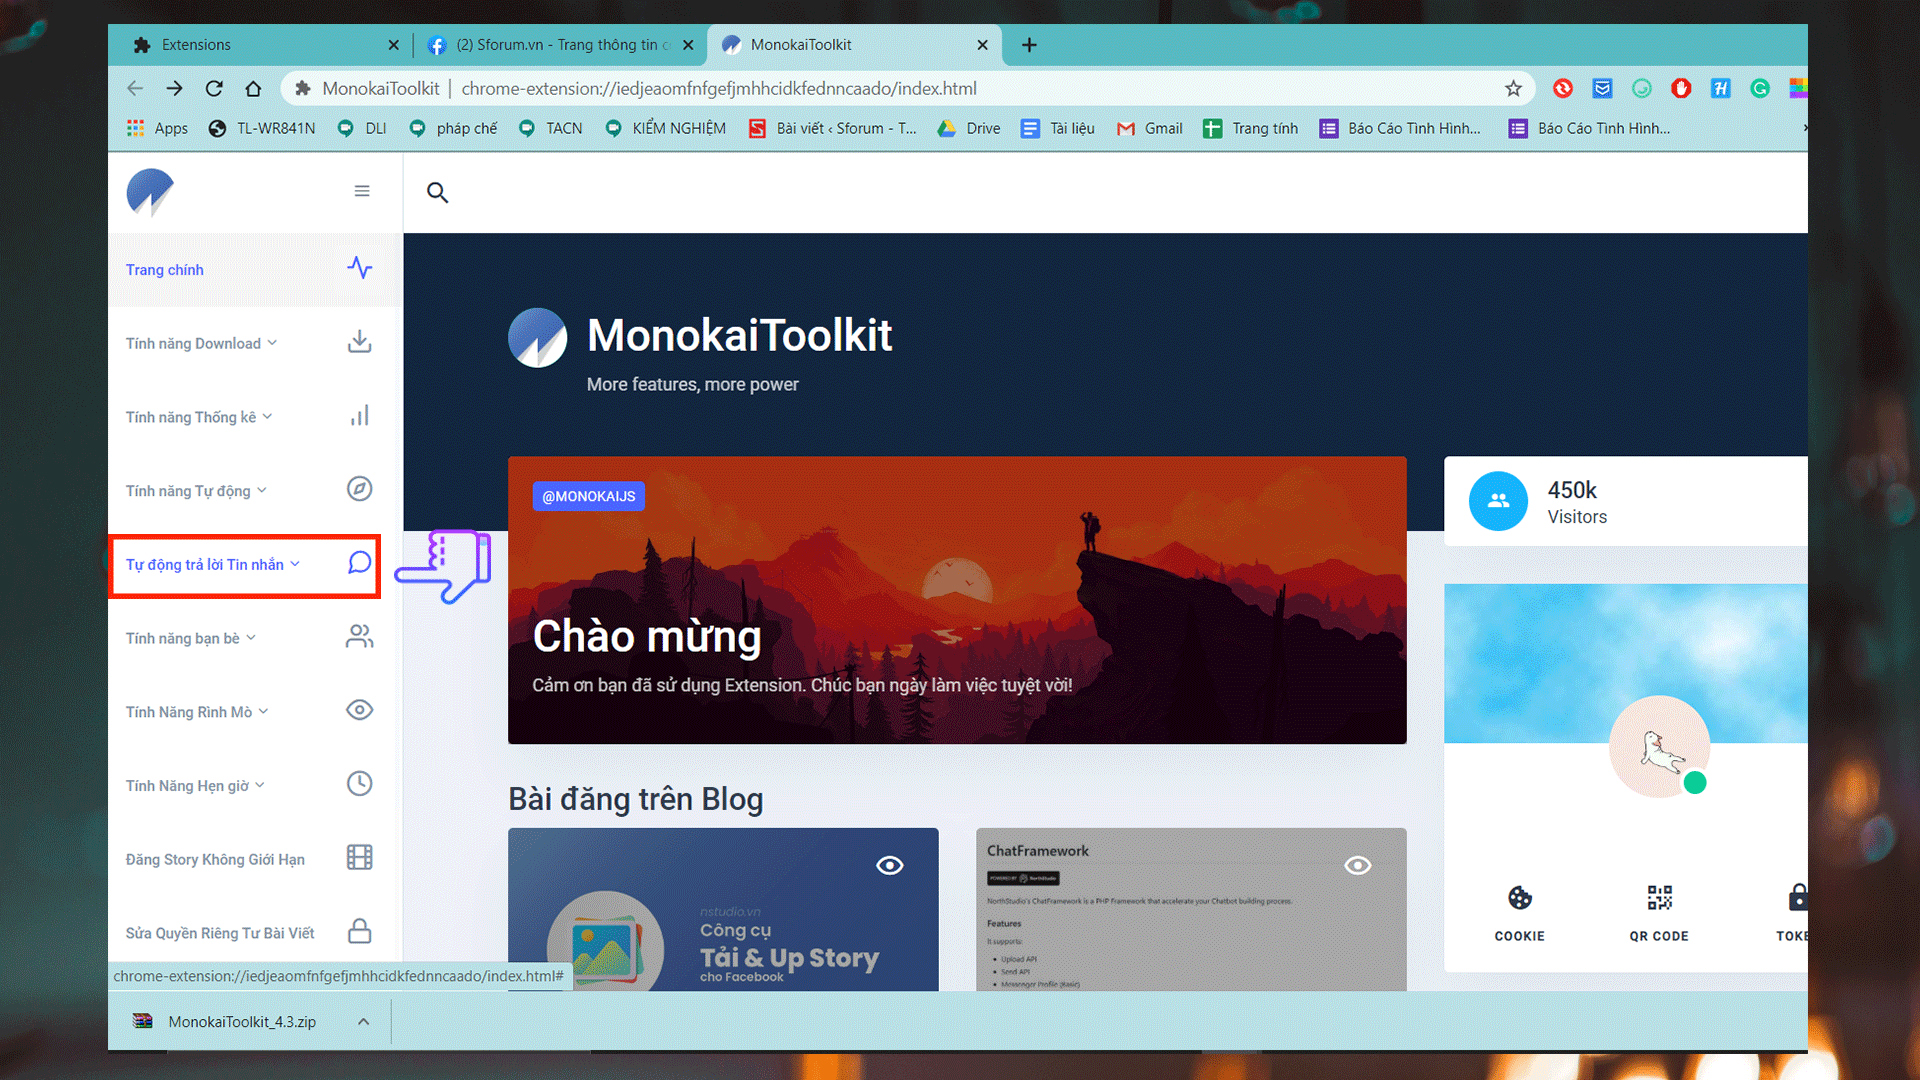Image resolution: width=1920 pixels, height=1080 pixels.
Task: Open the Tải & Up Story blog thumbnail
Action: [723, 910]
